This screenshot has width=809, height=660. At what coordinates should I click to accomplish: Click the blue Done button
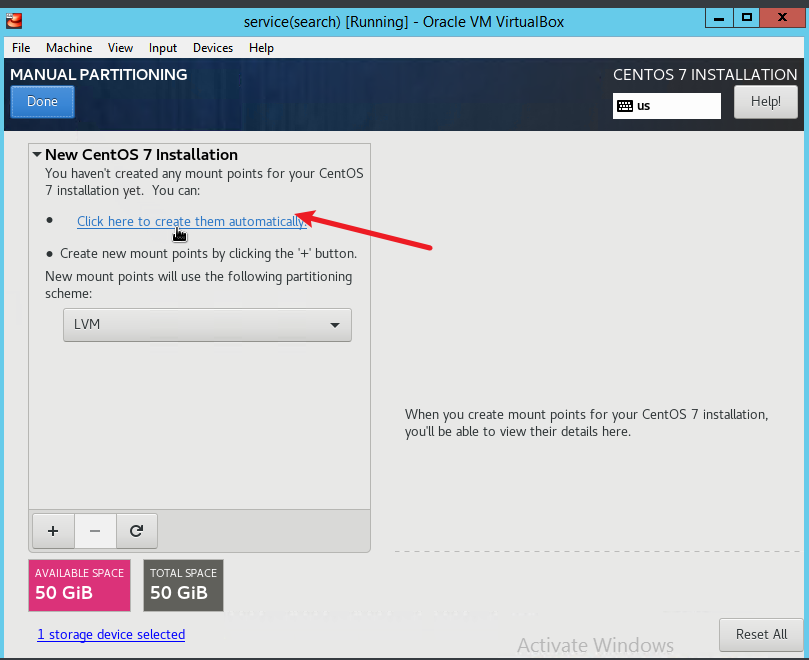(x=42, y=102)
